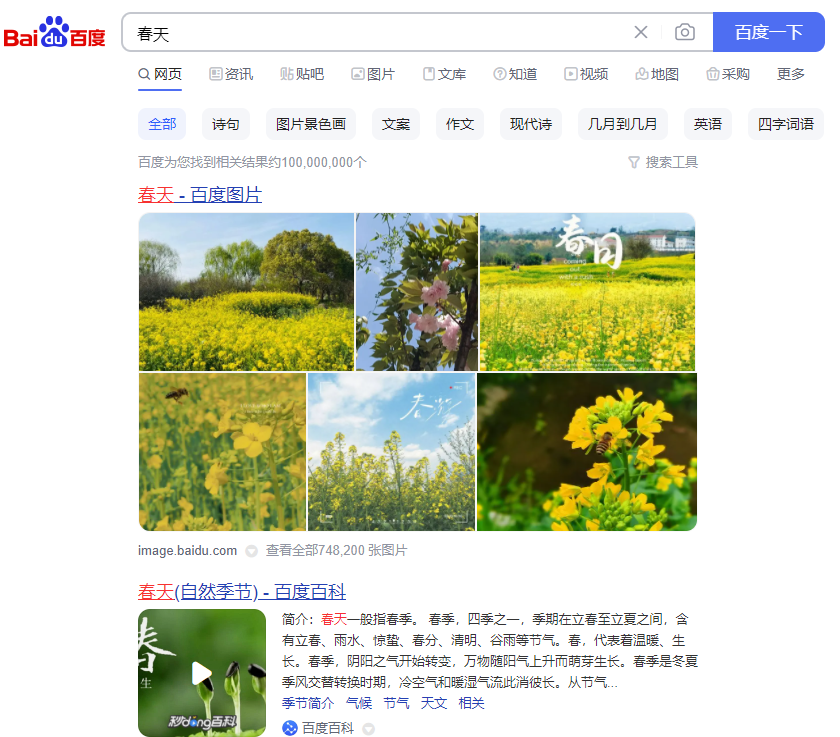Screen dimensions: 840x737
Task: Select the 英语 filter chip
Action: [x=707, y=123]
